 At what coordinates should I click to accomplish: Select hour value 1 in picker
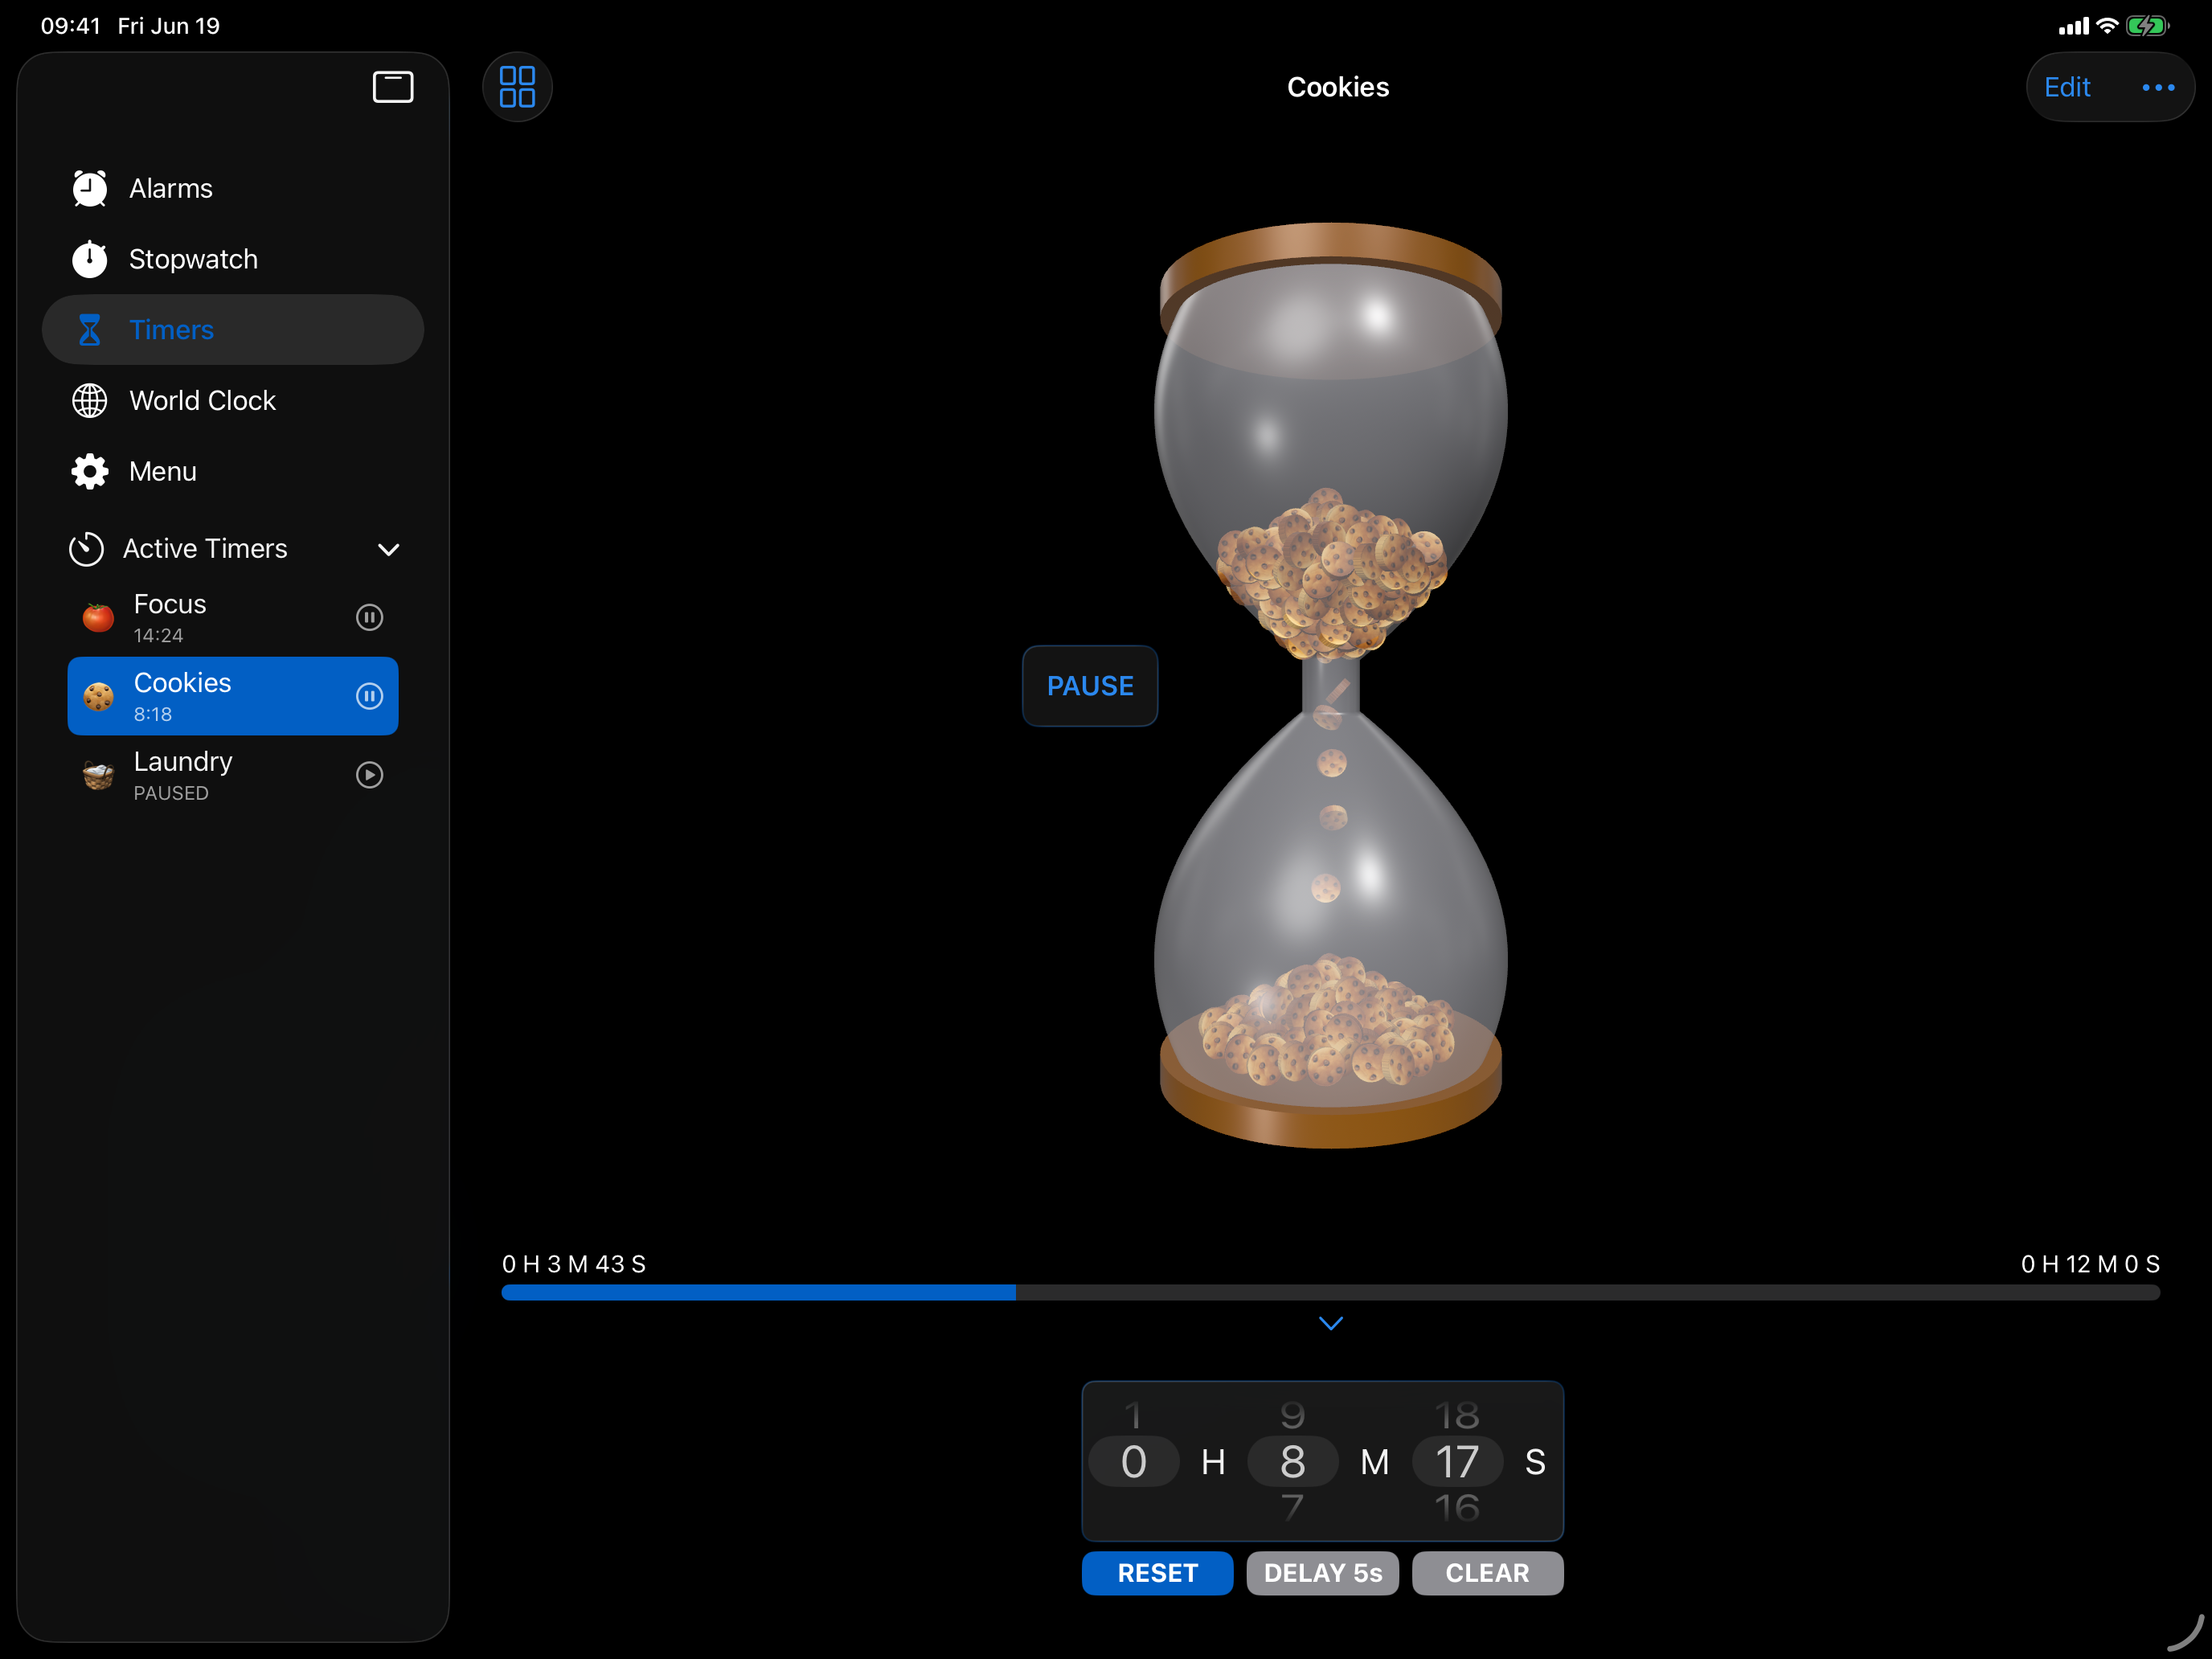pyautogui.click(x=1134, y=1415)
